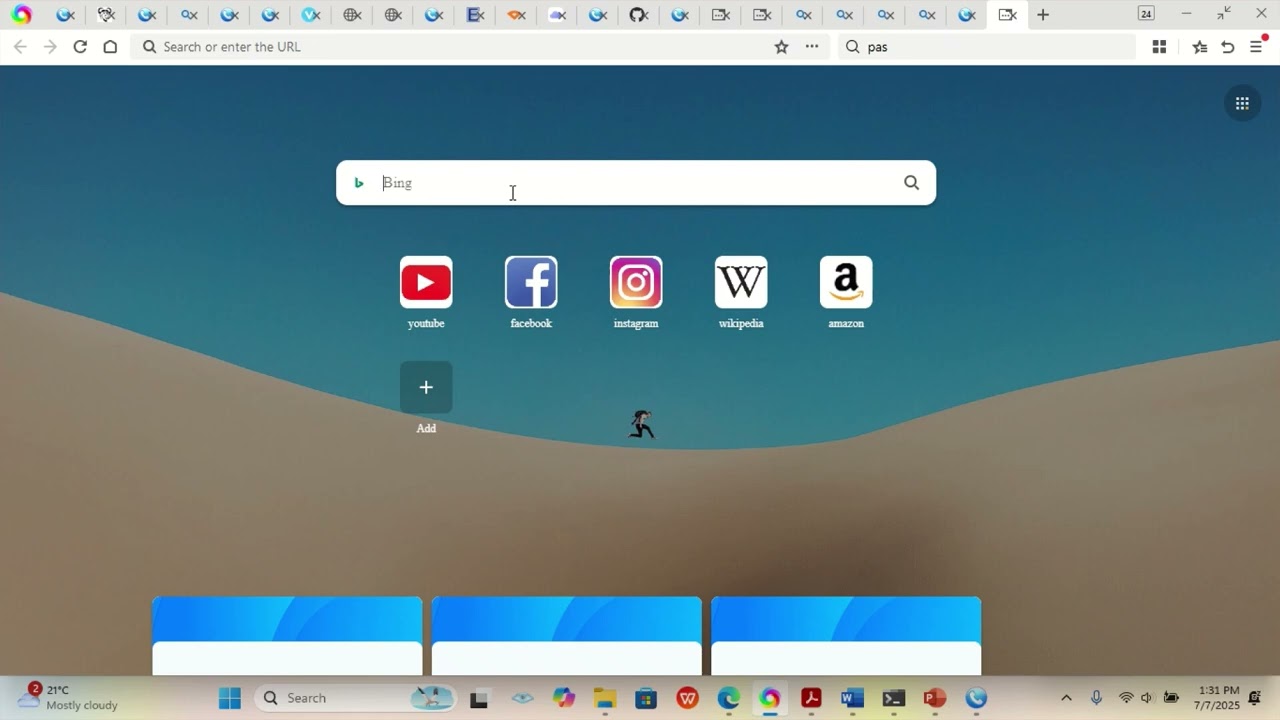This screenshot has width=1280, height=720.
Task: Open the extensions tiles icon in toolbar
Action: click(x=1159, y=47)
